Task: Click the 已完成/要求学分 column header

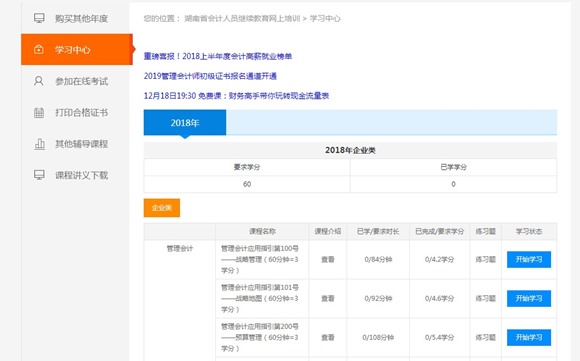Action: [439, 232]
